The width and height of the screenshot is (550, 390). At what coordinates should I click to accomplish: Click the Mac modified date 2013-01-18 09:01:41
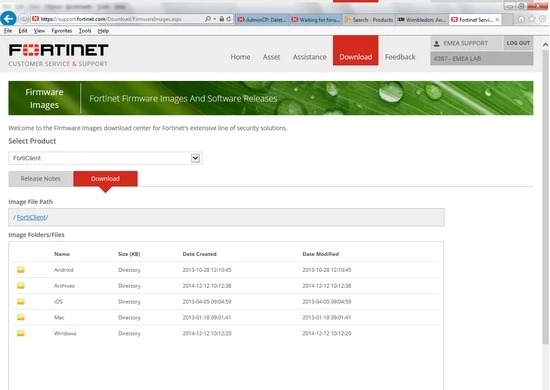[327, 317]
